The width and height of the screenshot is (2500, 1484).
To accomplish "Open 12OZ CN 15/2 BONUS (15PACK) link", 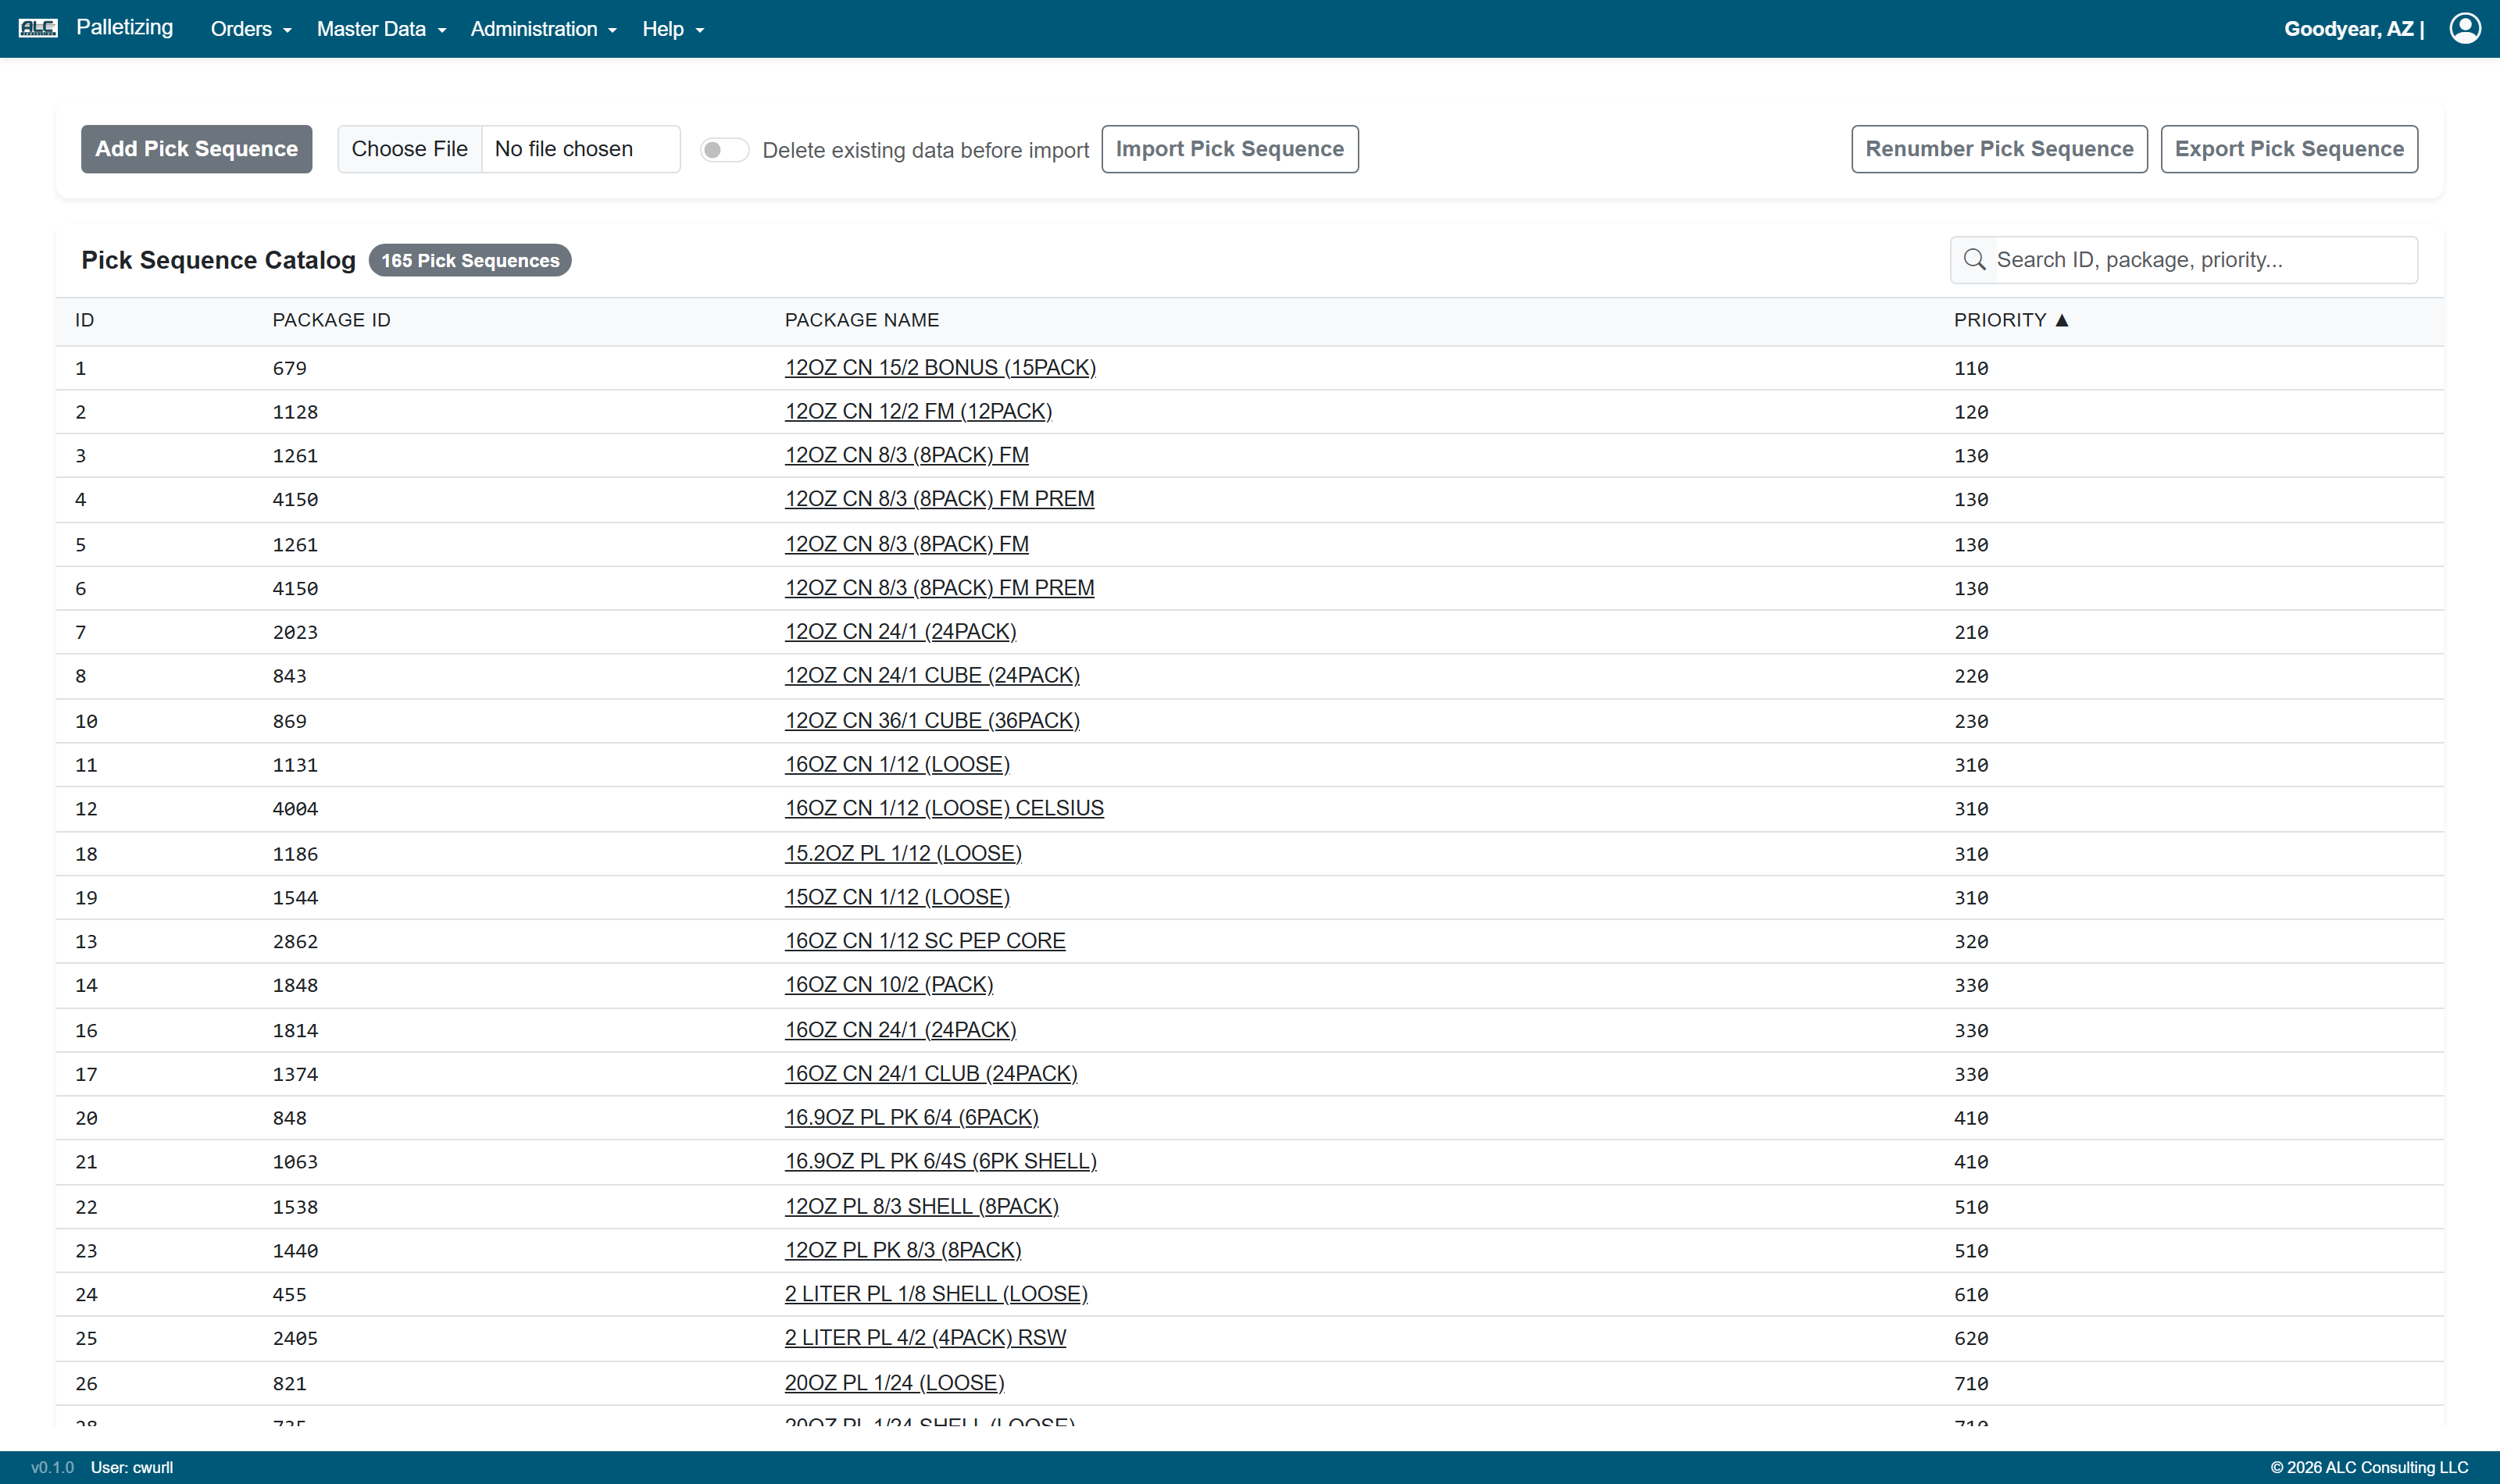I will 940,368.
